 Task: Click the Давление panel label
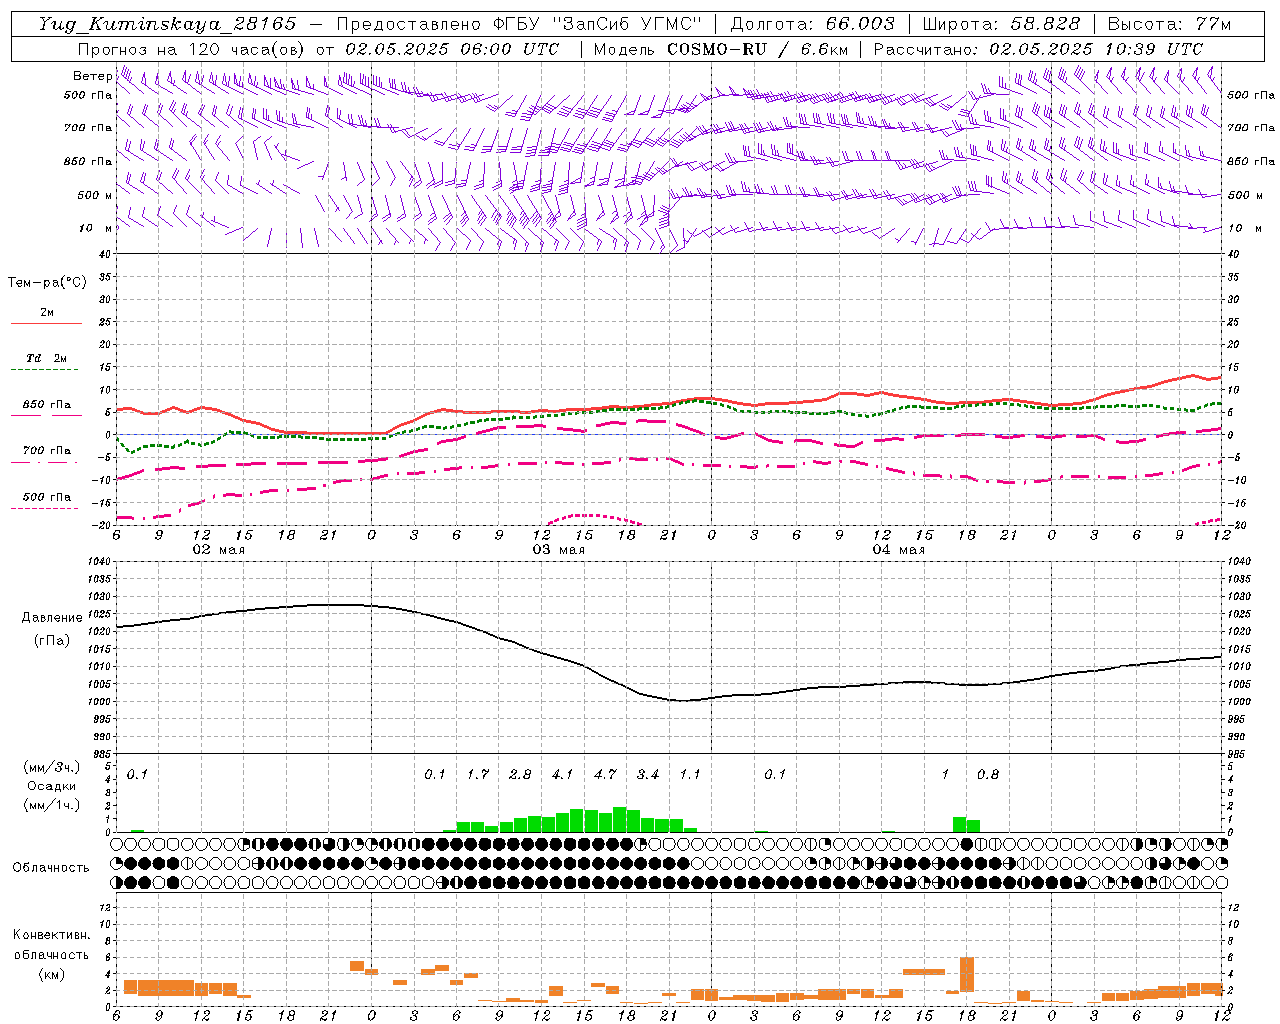coord(52,617)
